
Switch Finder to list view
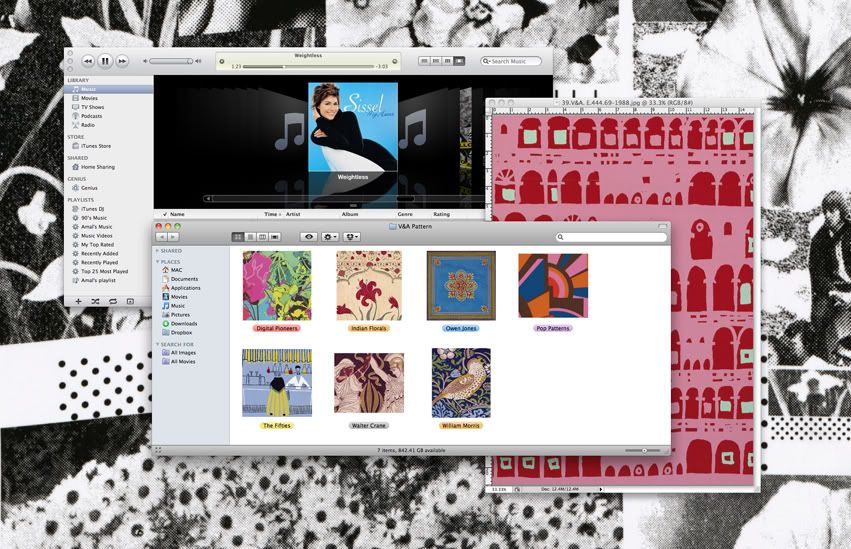click(x=250, y=237)
